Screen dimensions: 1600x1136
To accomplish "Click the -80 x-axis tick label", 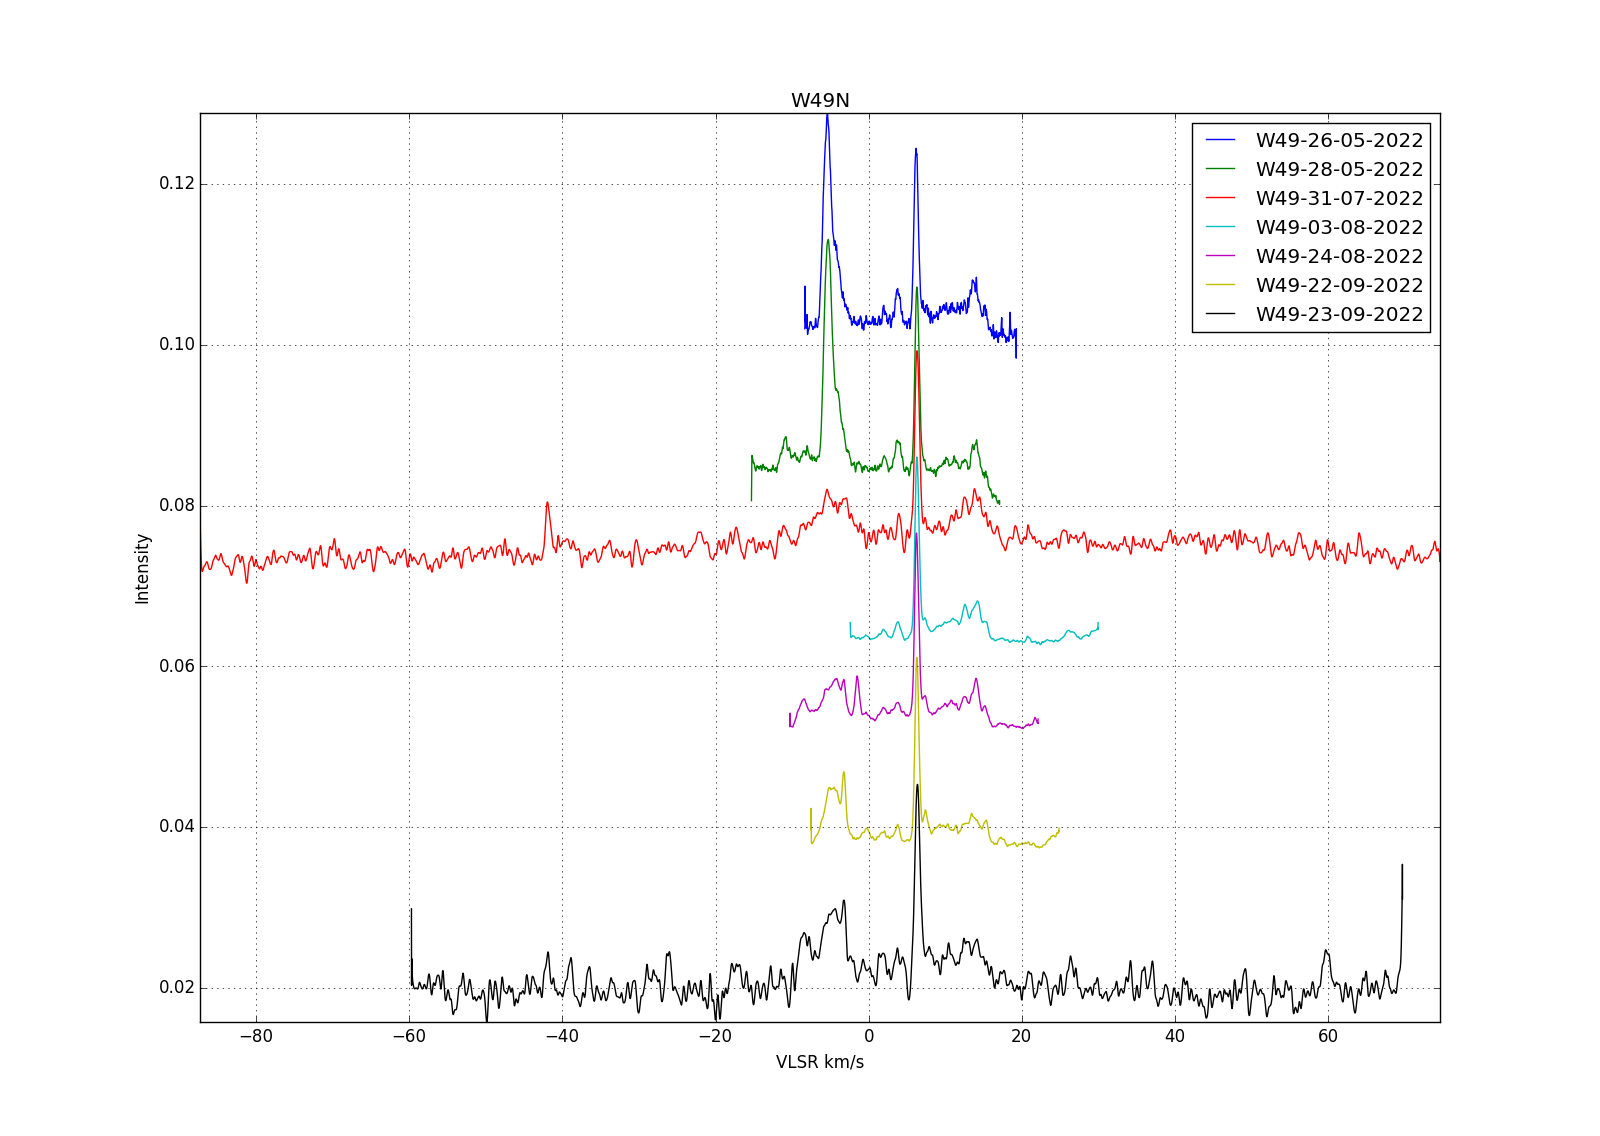I will coord(256,1037).
